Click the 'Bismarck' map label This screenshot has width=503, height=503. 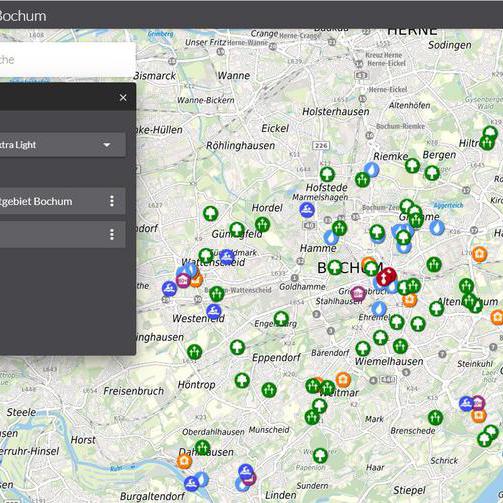[154, 76]
